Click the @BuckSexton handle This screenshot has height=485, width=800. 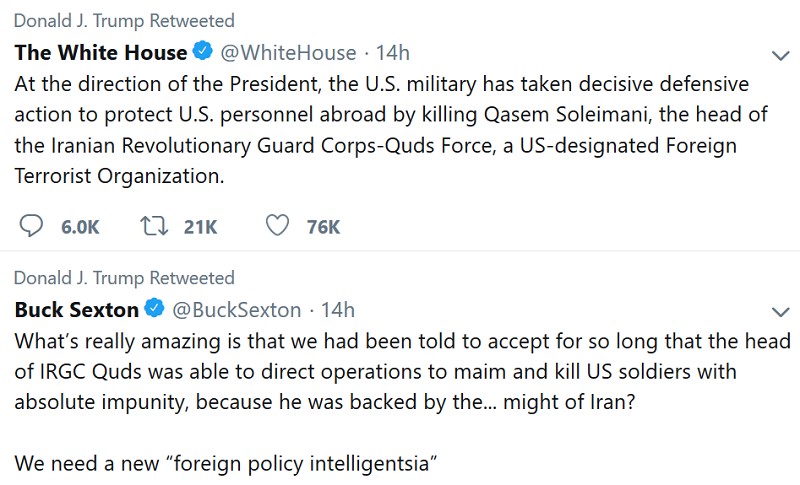coord(237,309)
